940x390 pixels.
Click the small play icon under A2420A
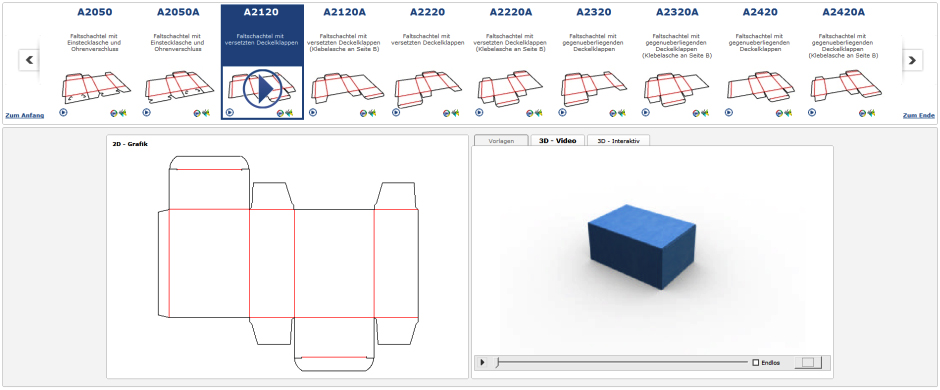click(812, 112)
